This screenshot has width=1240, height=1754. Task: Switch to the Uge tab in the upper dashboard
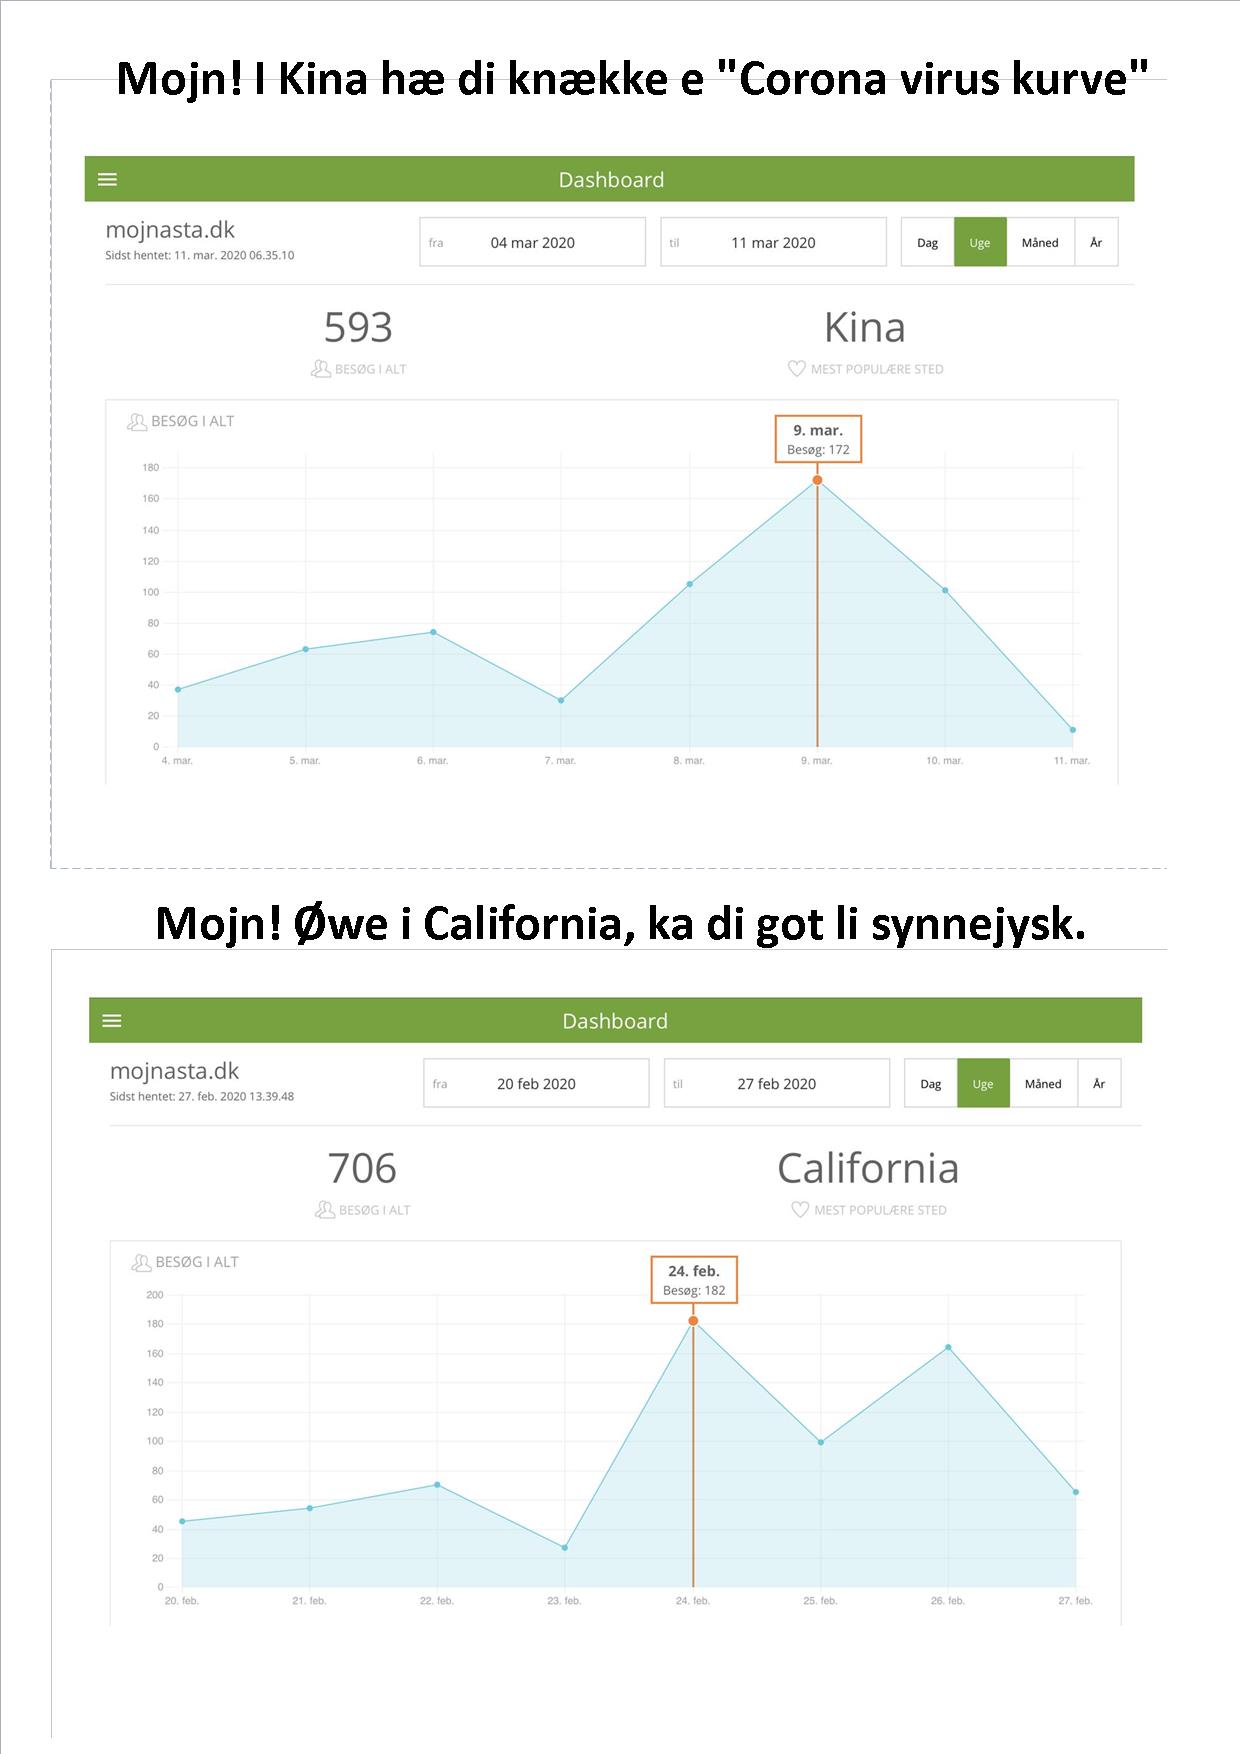(980, 242)
